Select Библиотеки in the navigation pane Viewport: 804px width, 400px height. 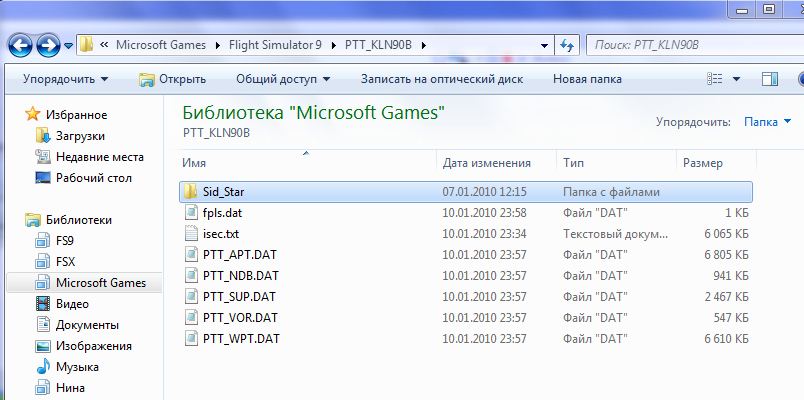78,220
